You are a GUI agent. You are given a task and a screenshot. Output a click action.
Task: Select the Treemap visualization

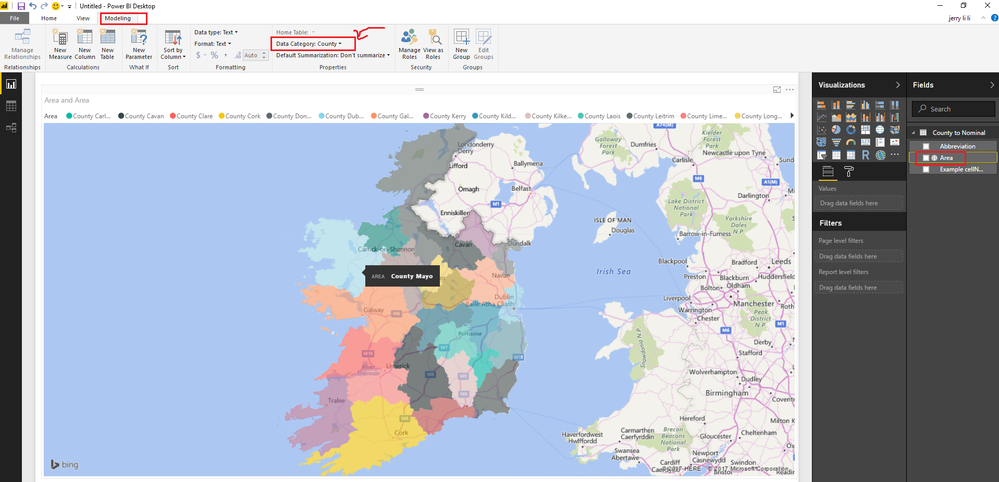866,130
